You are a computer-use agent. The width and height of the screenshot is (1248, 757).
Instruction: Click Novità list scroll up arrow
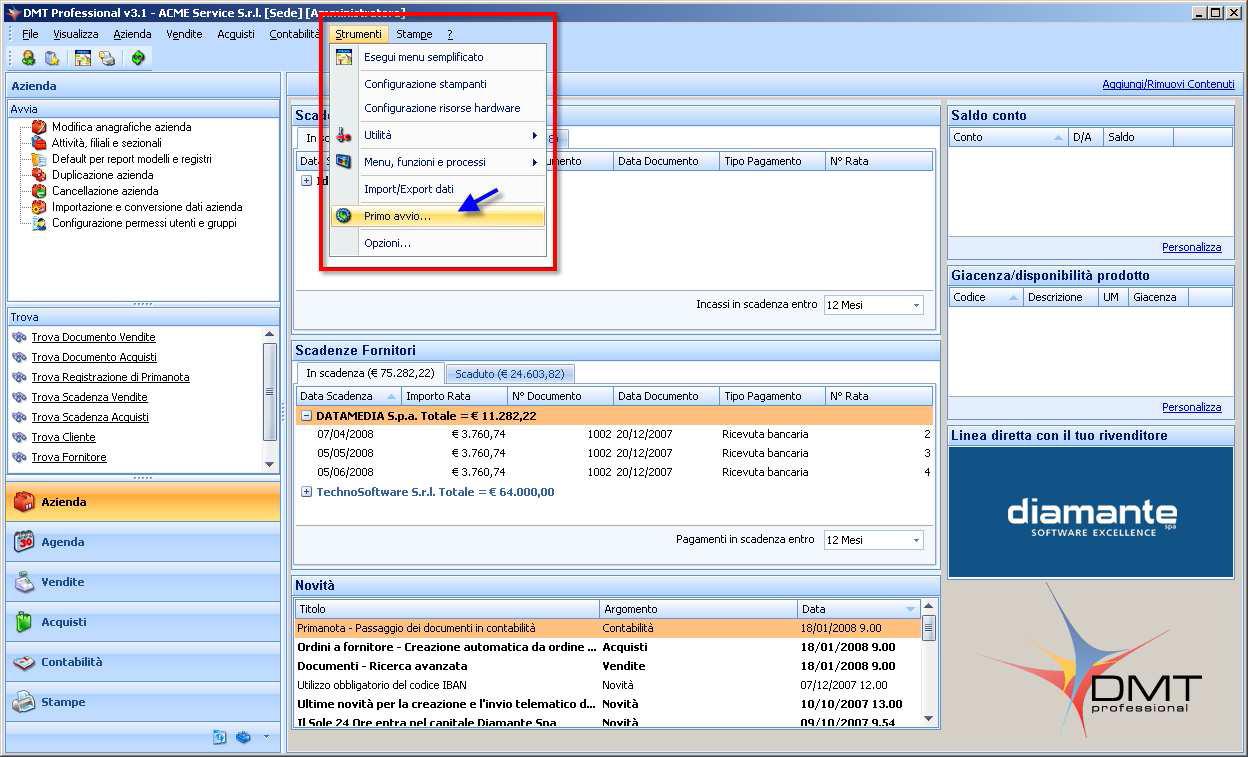tap(928, 607)
